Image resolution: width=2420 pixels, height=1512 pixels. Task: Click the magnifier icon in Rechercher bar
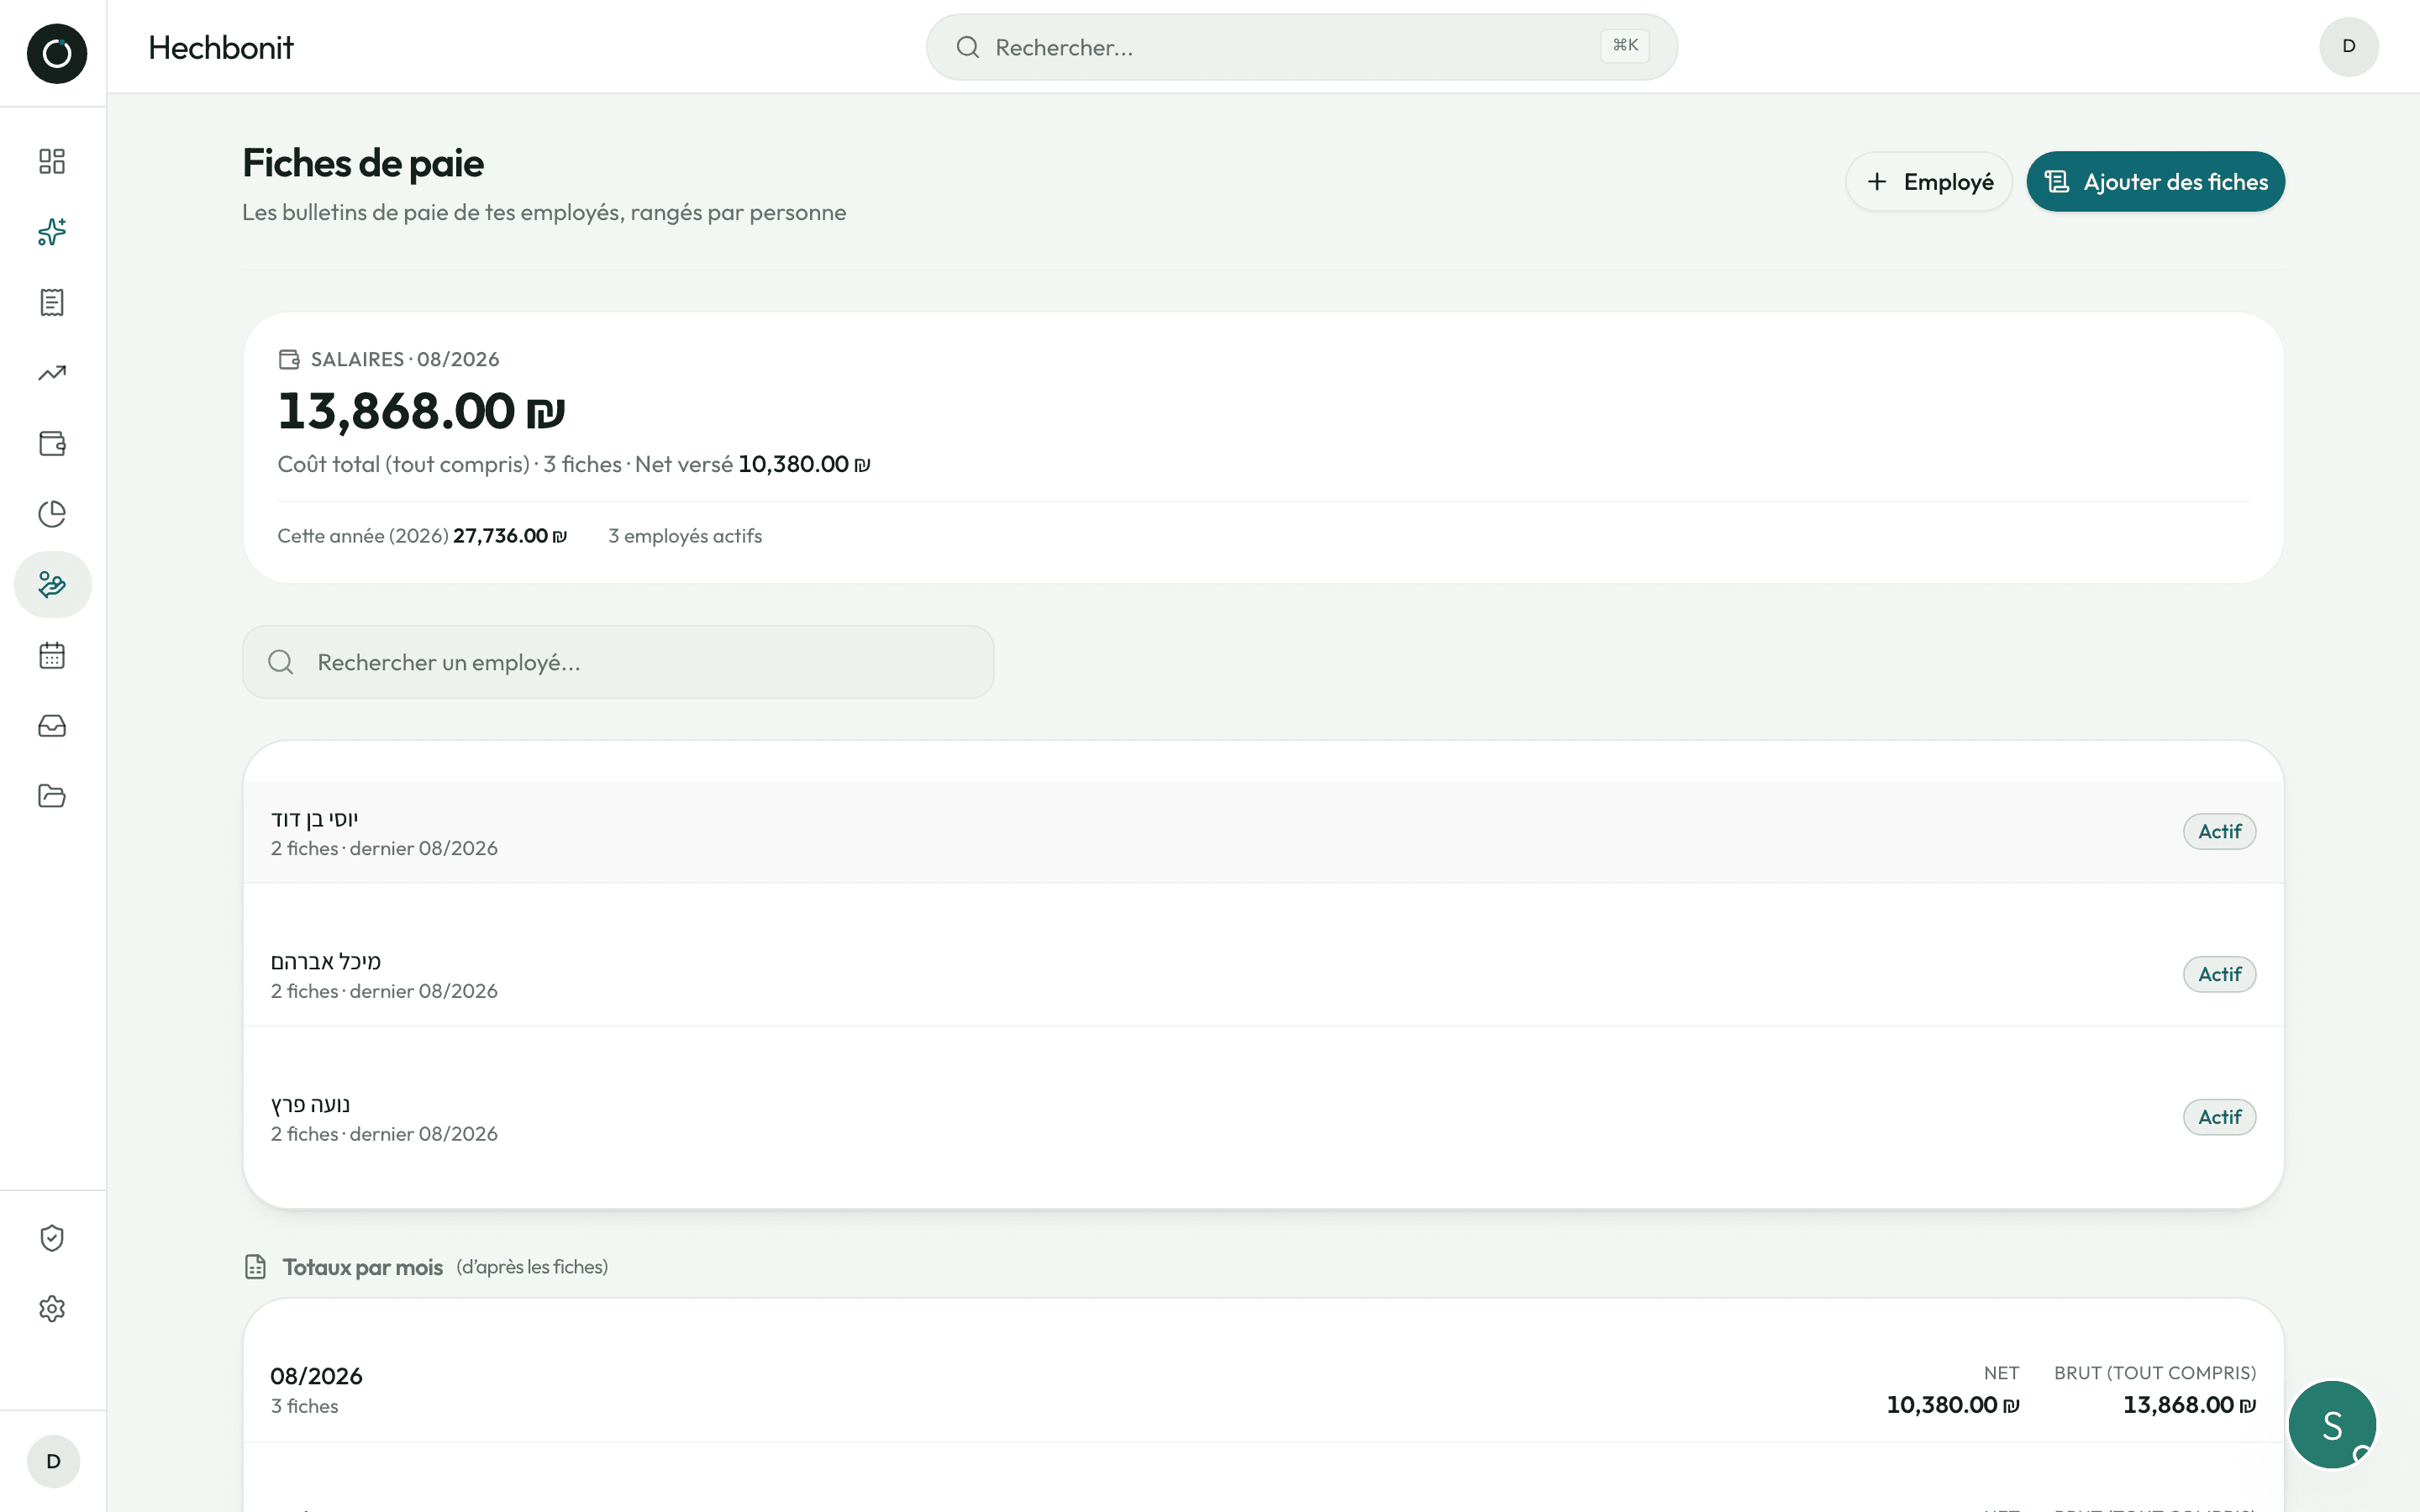click(x=967, y=47)
